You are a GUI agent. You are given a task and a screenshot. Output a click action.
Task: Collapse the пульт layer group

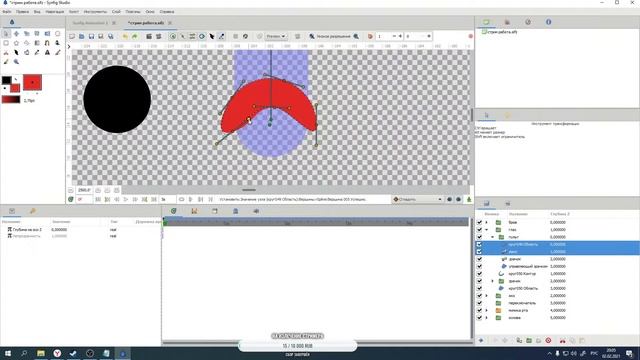[x=493, y=237]
